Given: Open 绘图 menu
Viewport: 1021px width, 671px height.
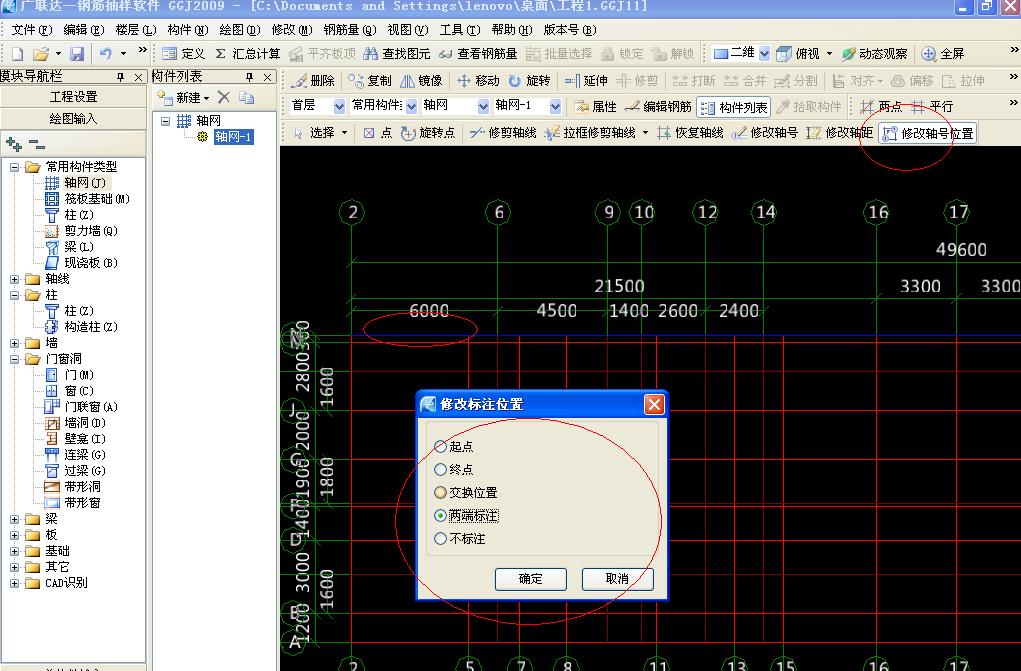Looking at the screenshot, I should [240, 30].
